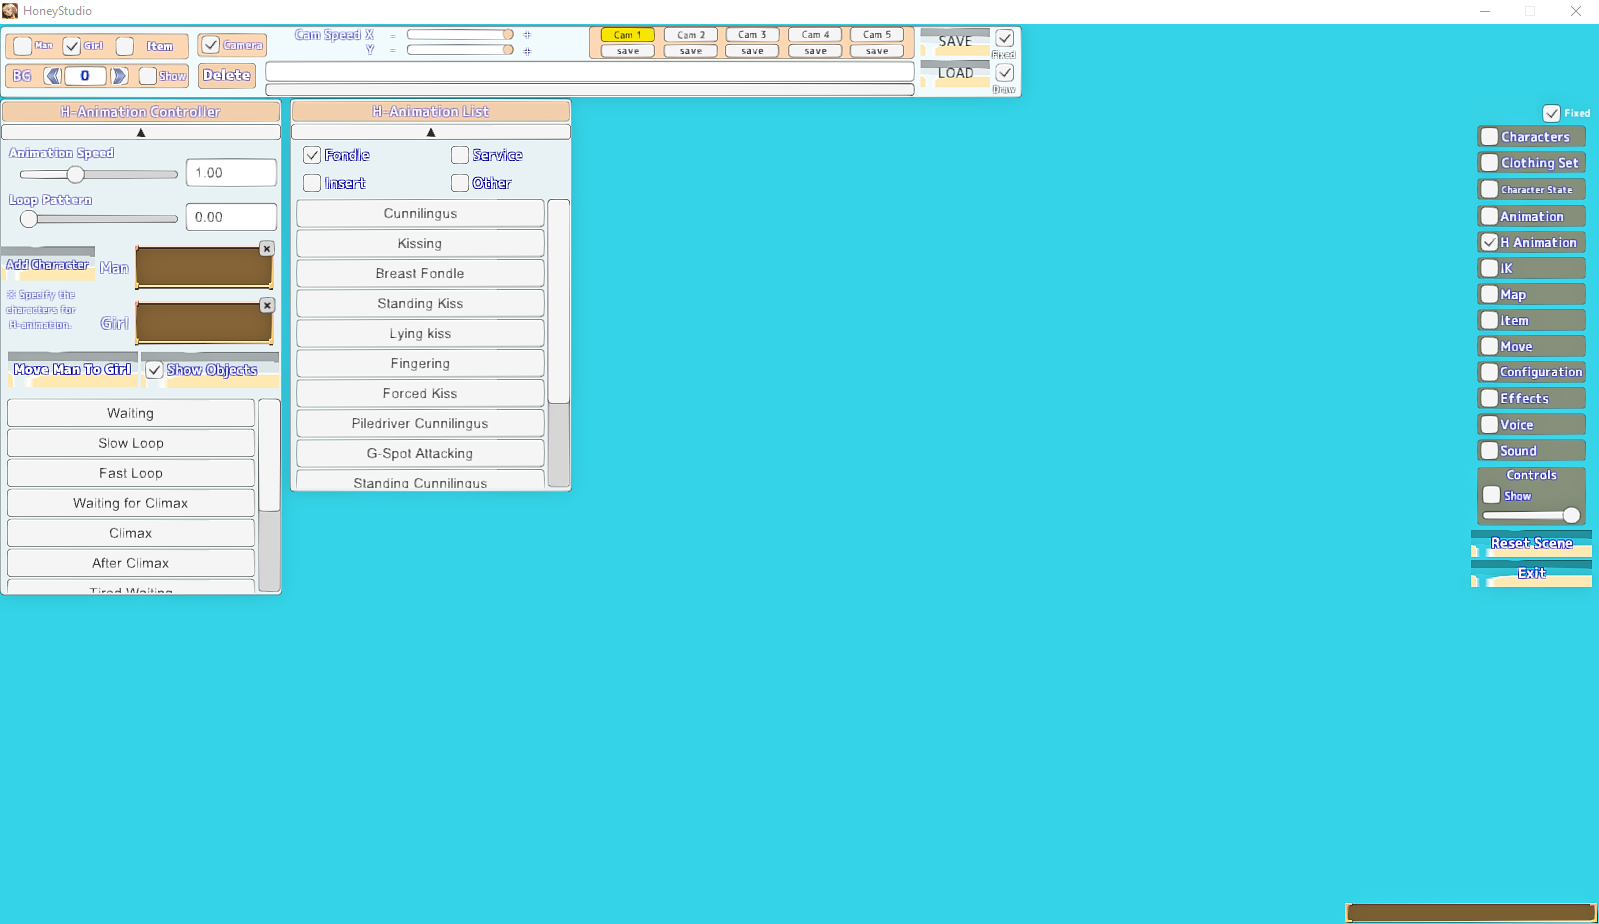Toggle the Camera checkbox in top toolbar
Viewport: 1599px width, 924px height.
tap(211, 45)
